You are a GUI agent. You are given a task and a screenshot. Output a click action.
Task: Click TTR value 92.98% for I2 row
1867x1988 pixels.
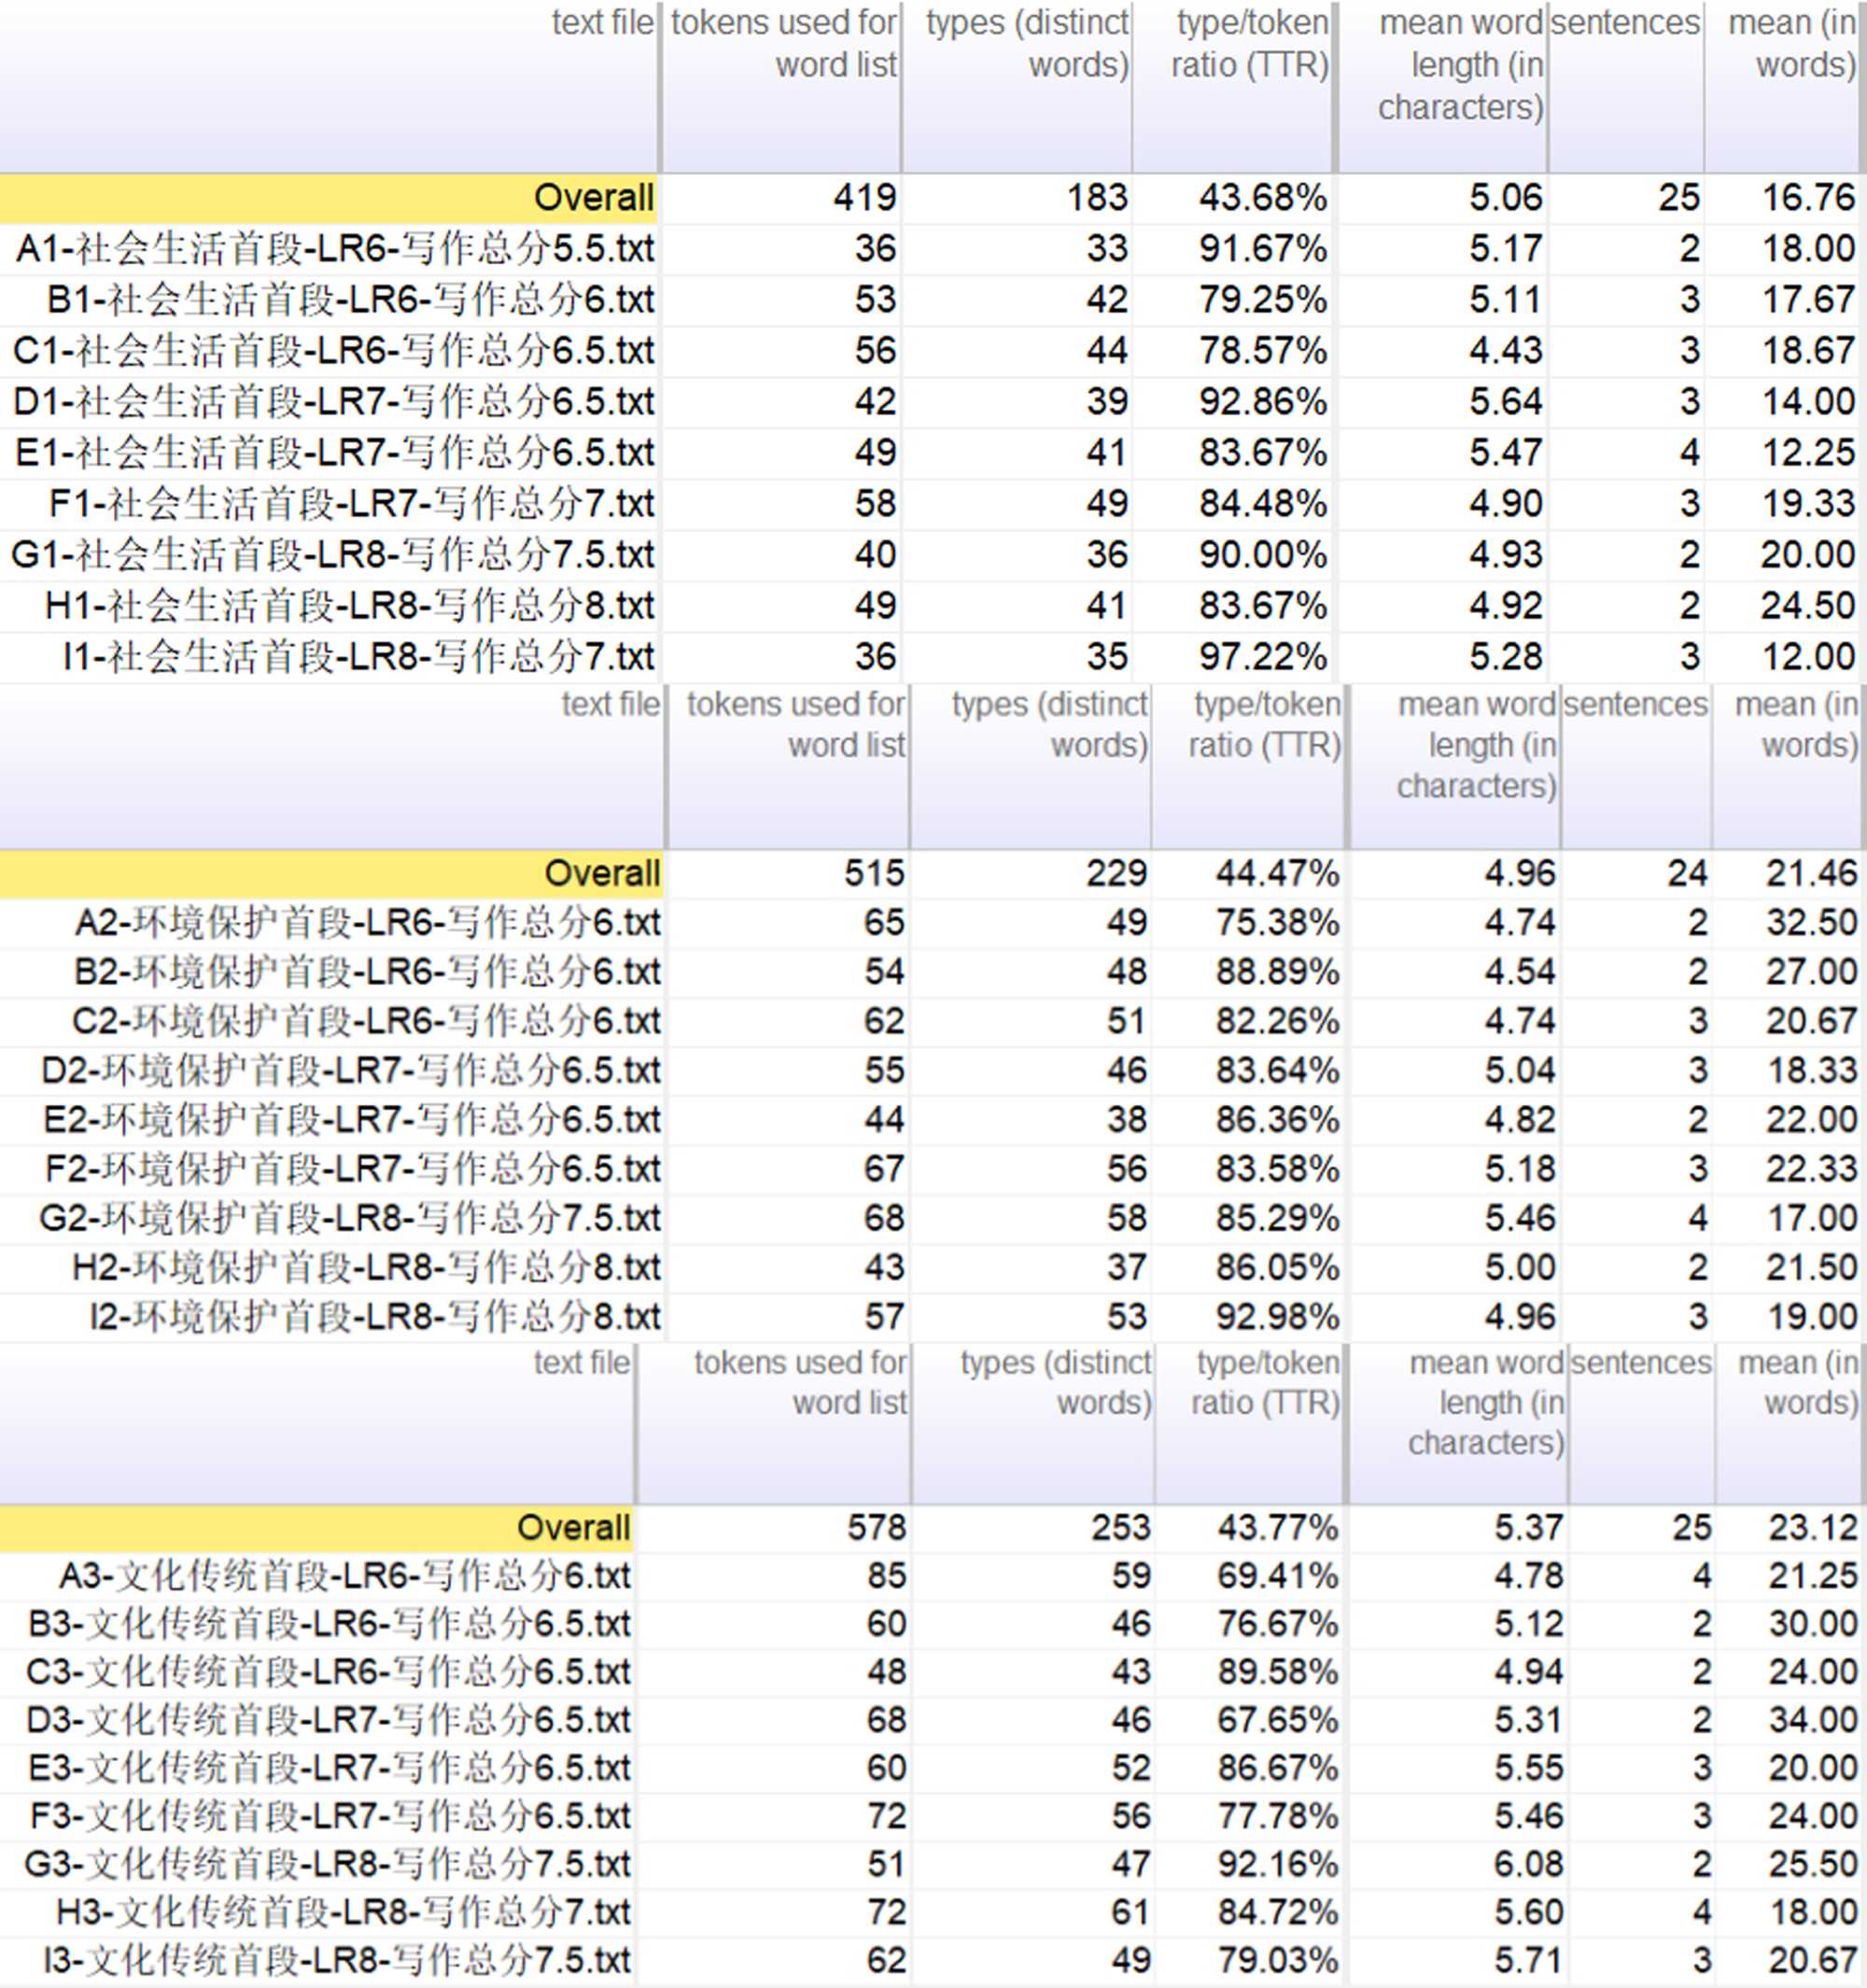click(x=1276, y=1316)
